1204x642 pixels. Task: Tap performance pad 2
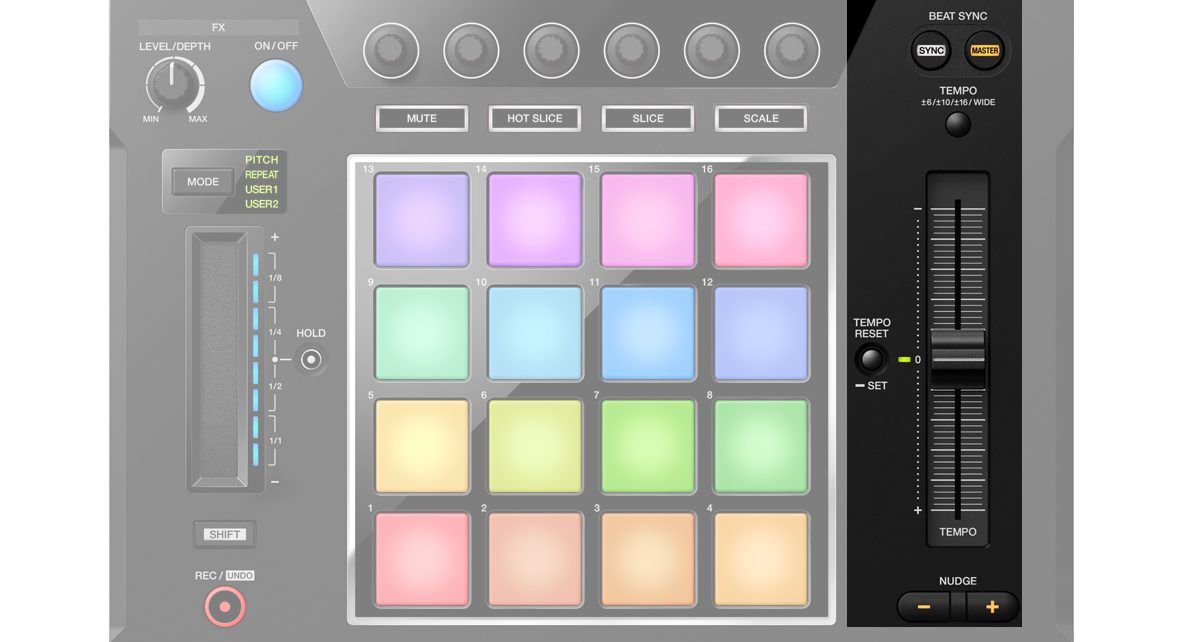tap(535, 559)
